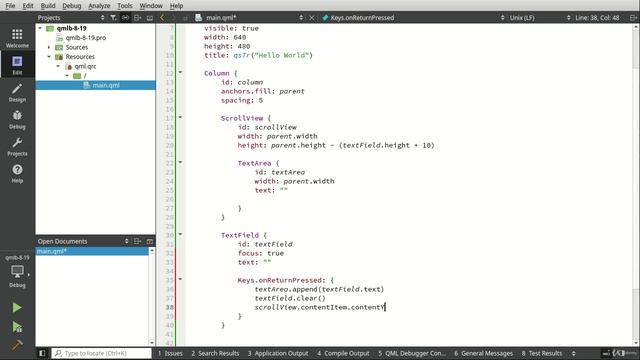Build the project with hammer icon

[17, 345]
